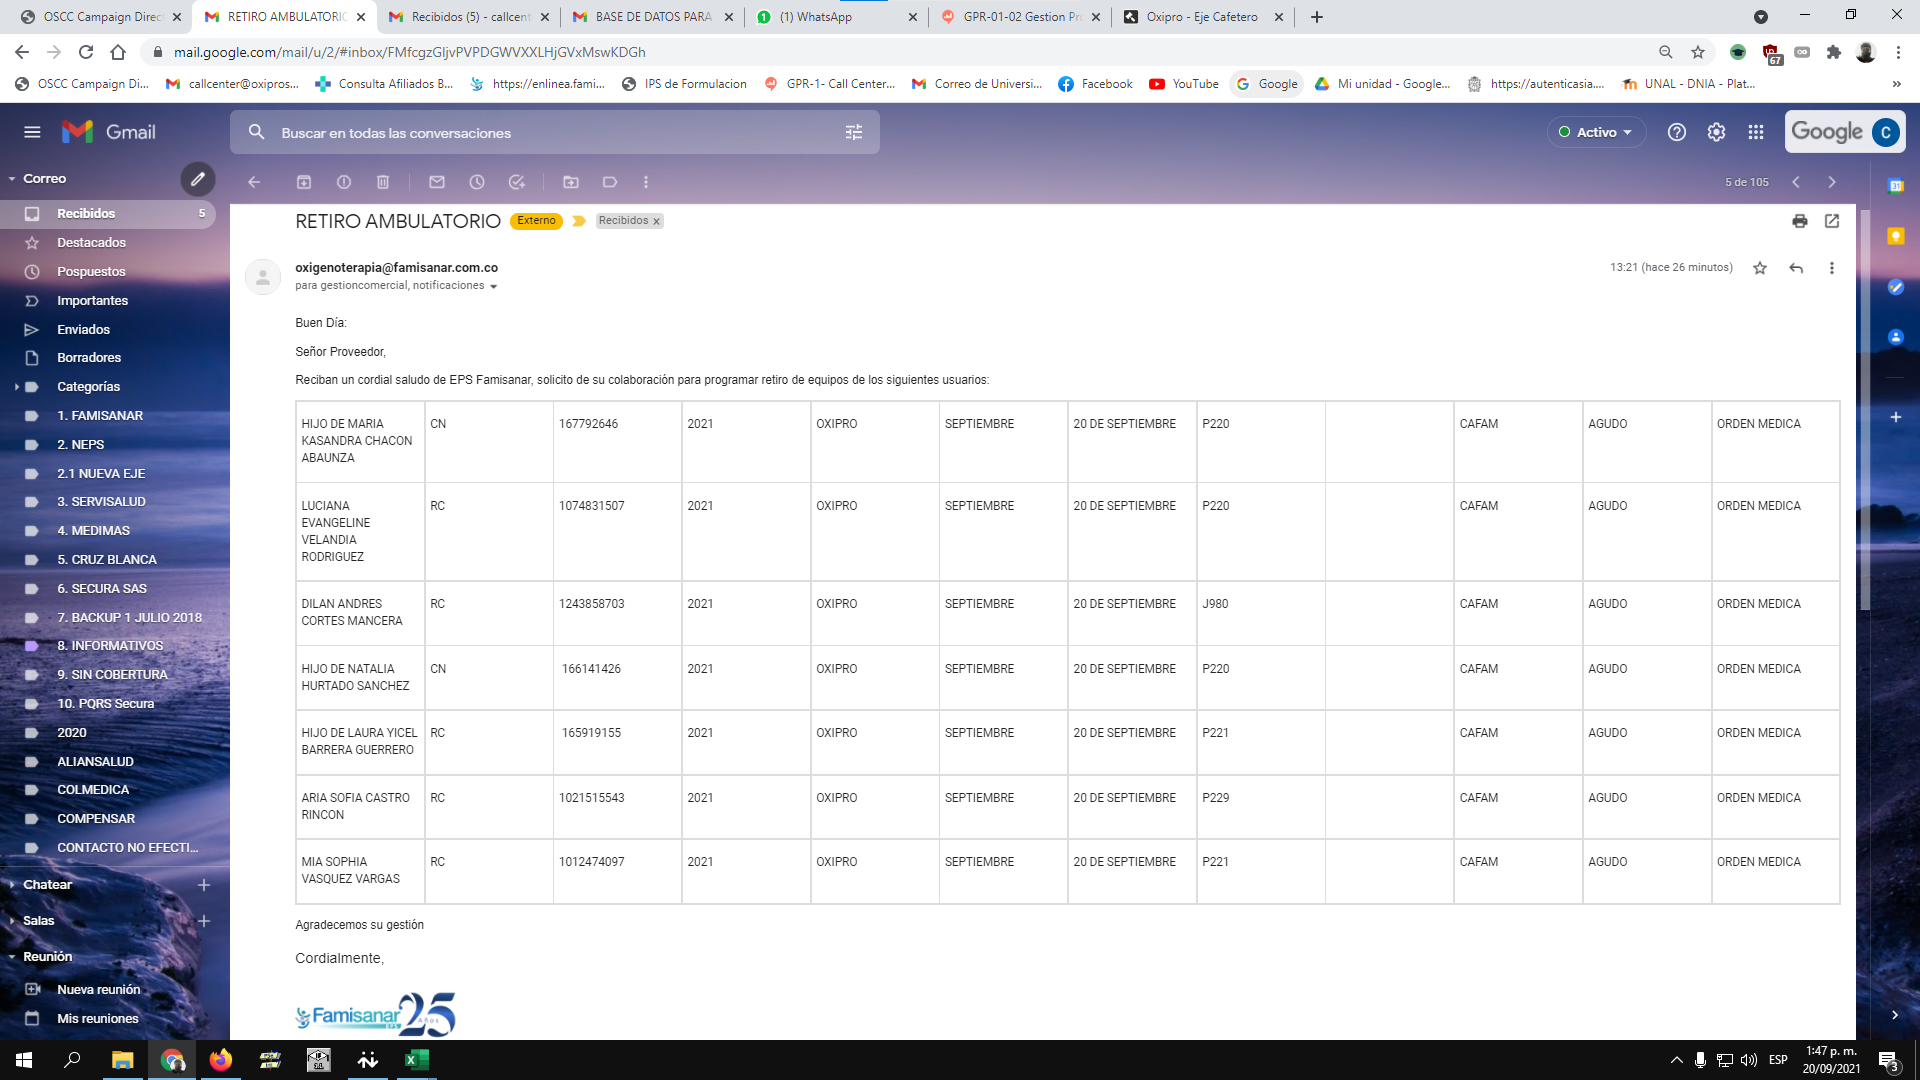Show older conversation arrow
Viewport: 1920px width, 1080px height.
(1832, 182)
